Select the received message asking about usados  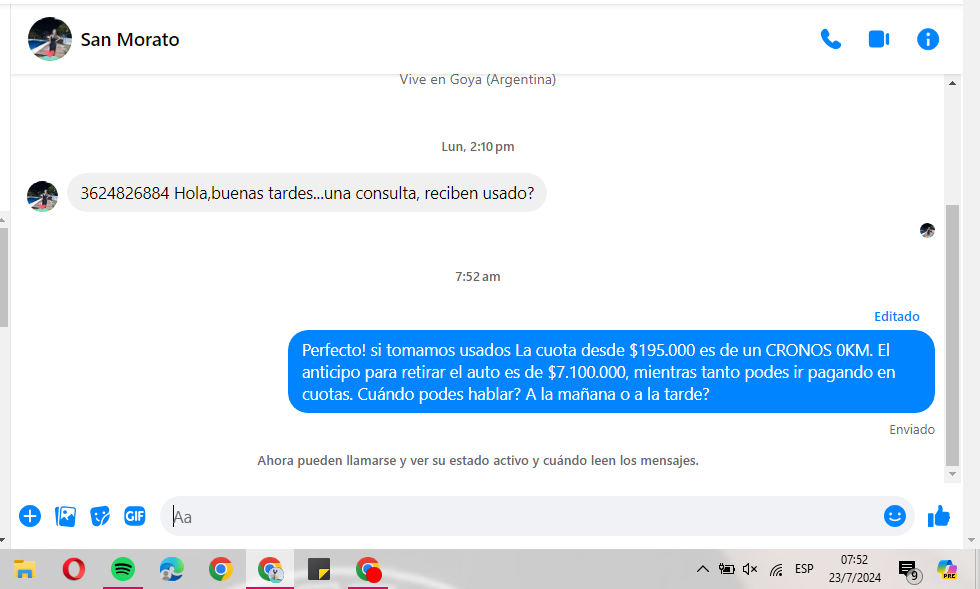[x=307, y=193]
